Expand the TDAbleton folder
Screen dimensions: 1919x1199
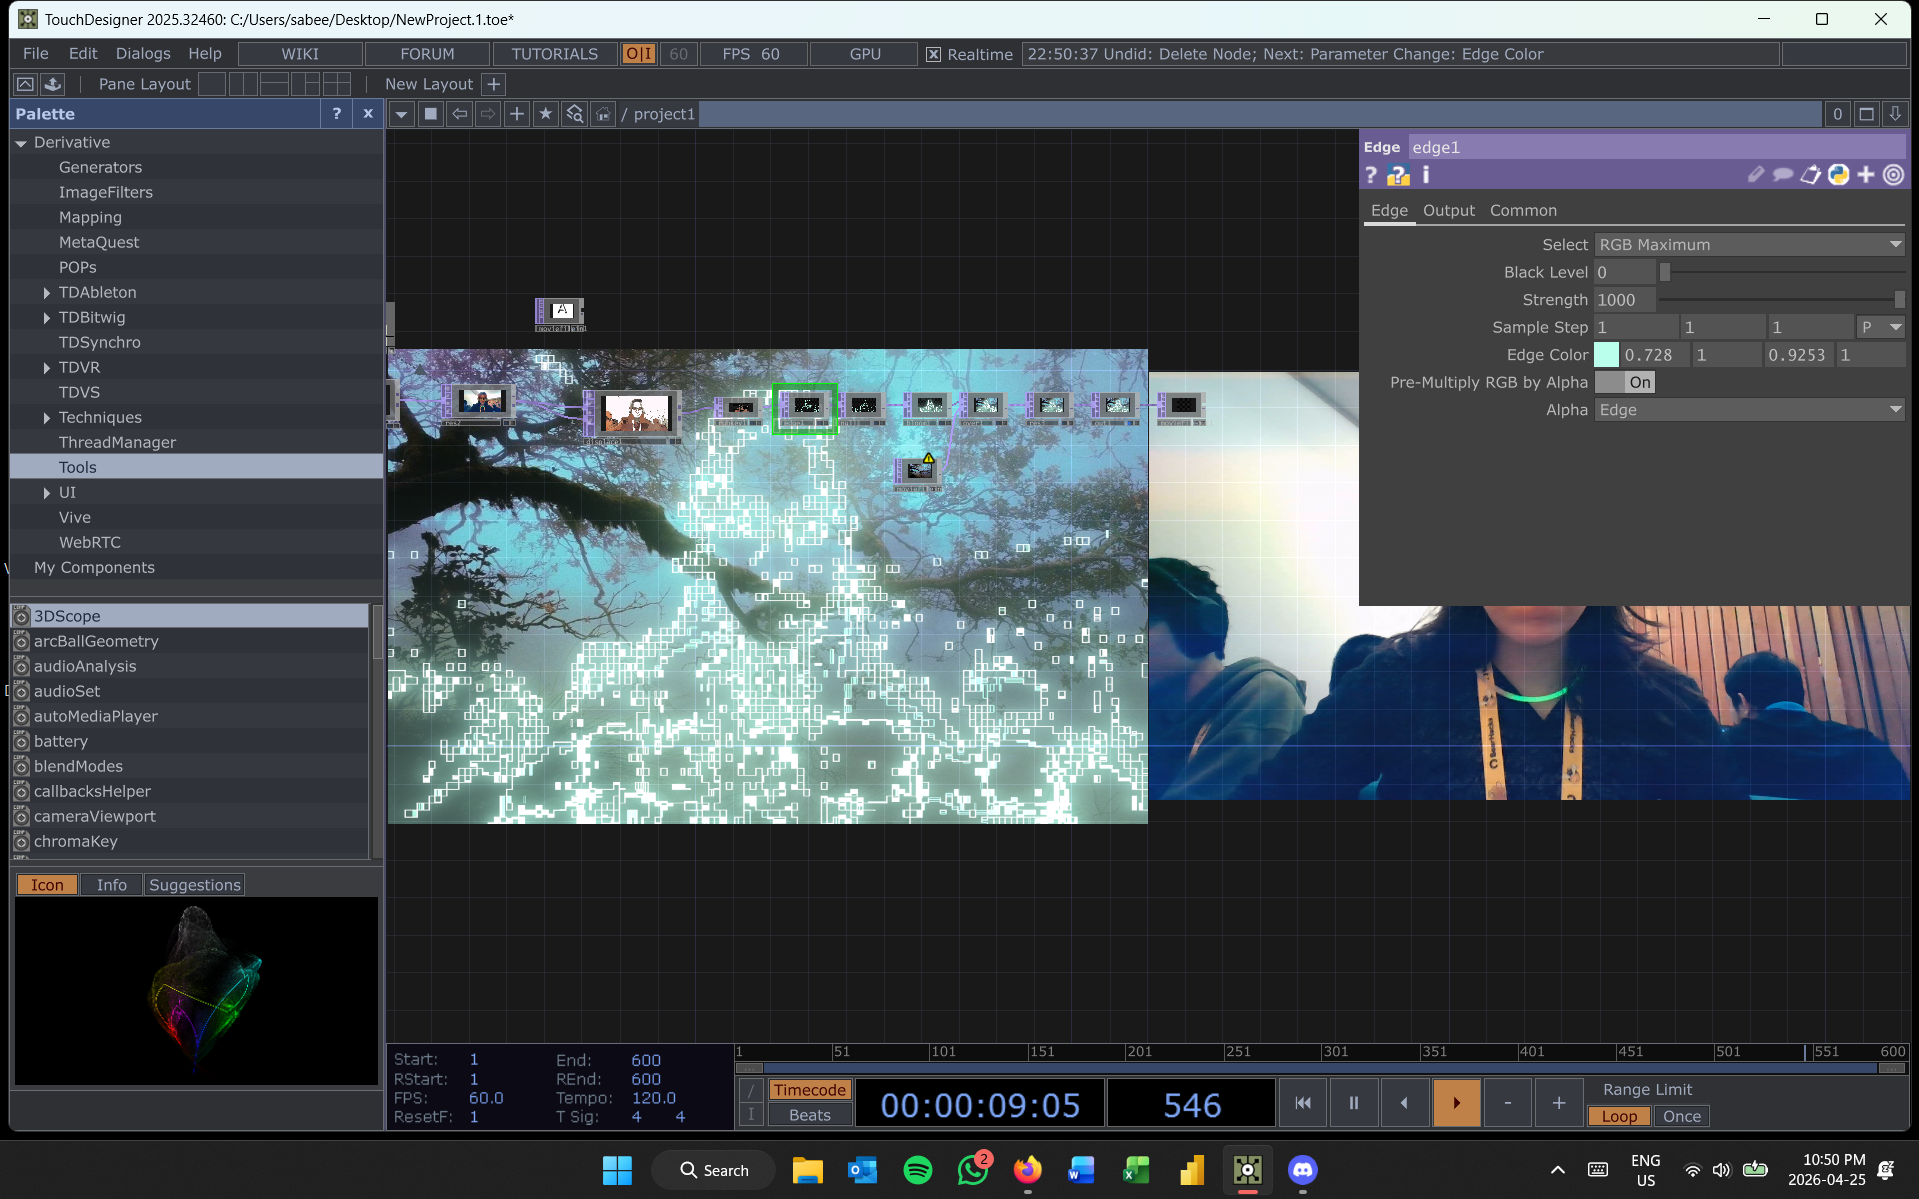(47, 293)
